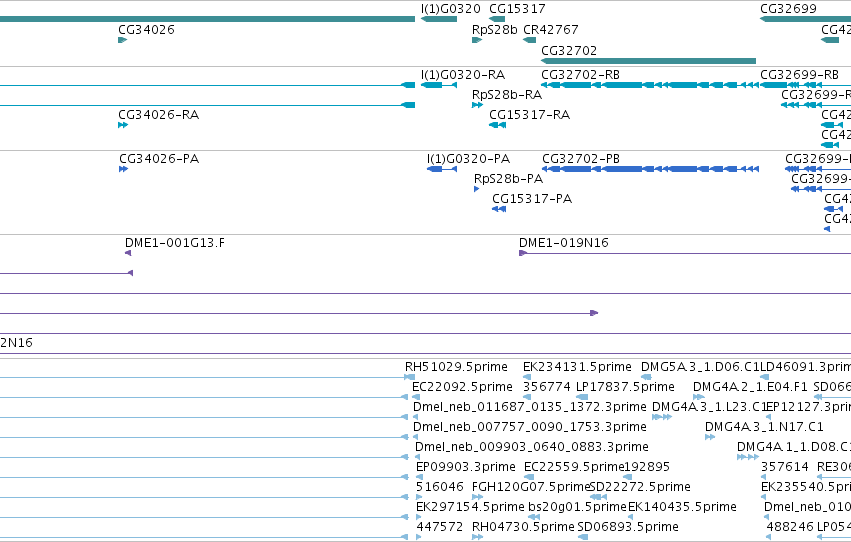Screen dimensions: 851x542
Task: Select EST EC22559.5prime
Action: [574, 467]
